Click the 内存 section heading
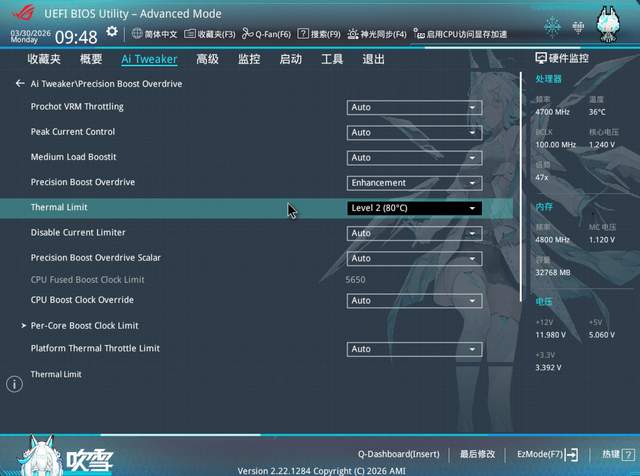The image size is (640, 476). coord(544,207)
